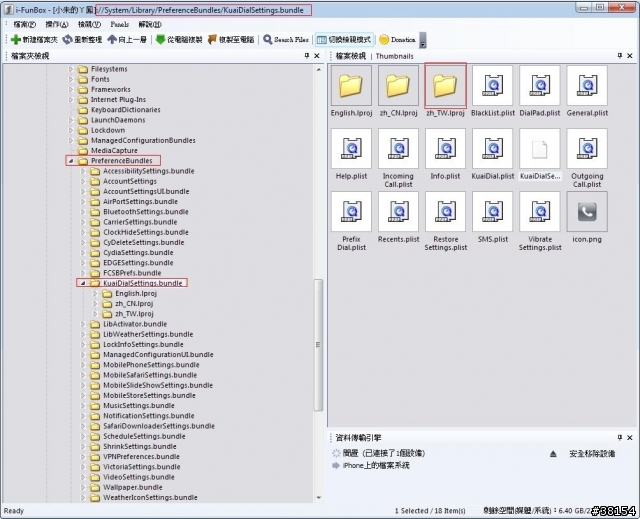Select the English.lproj folder thumbnail
This screenshot has height=519, width=640.
tap(351, 85)
